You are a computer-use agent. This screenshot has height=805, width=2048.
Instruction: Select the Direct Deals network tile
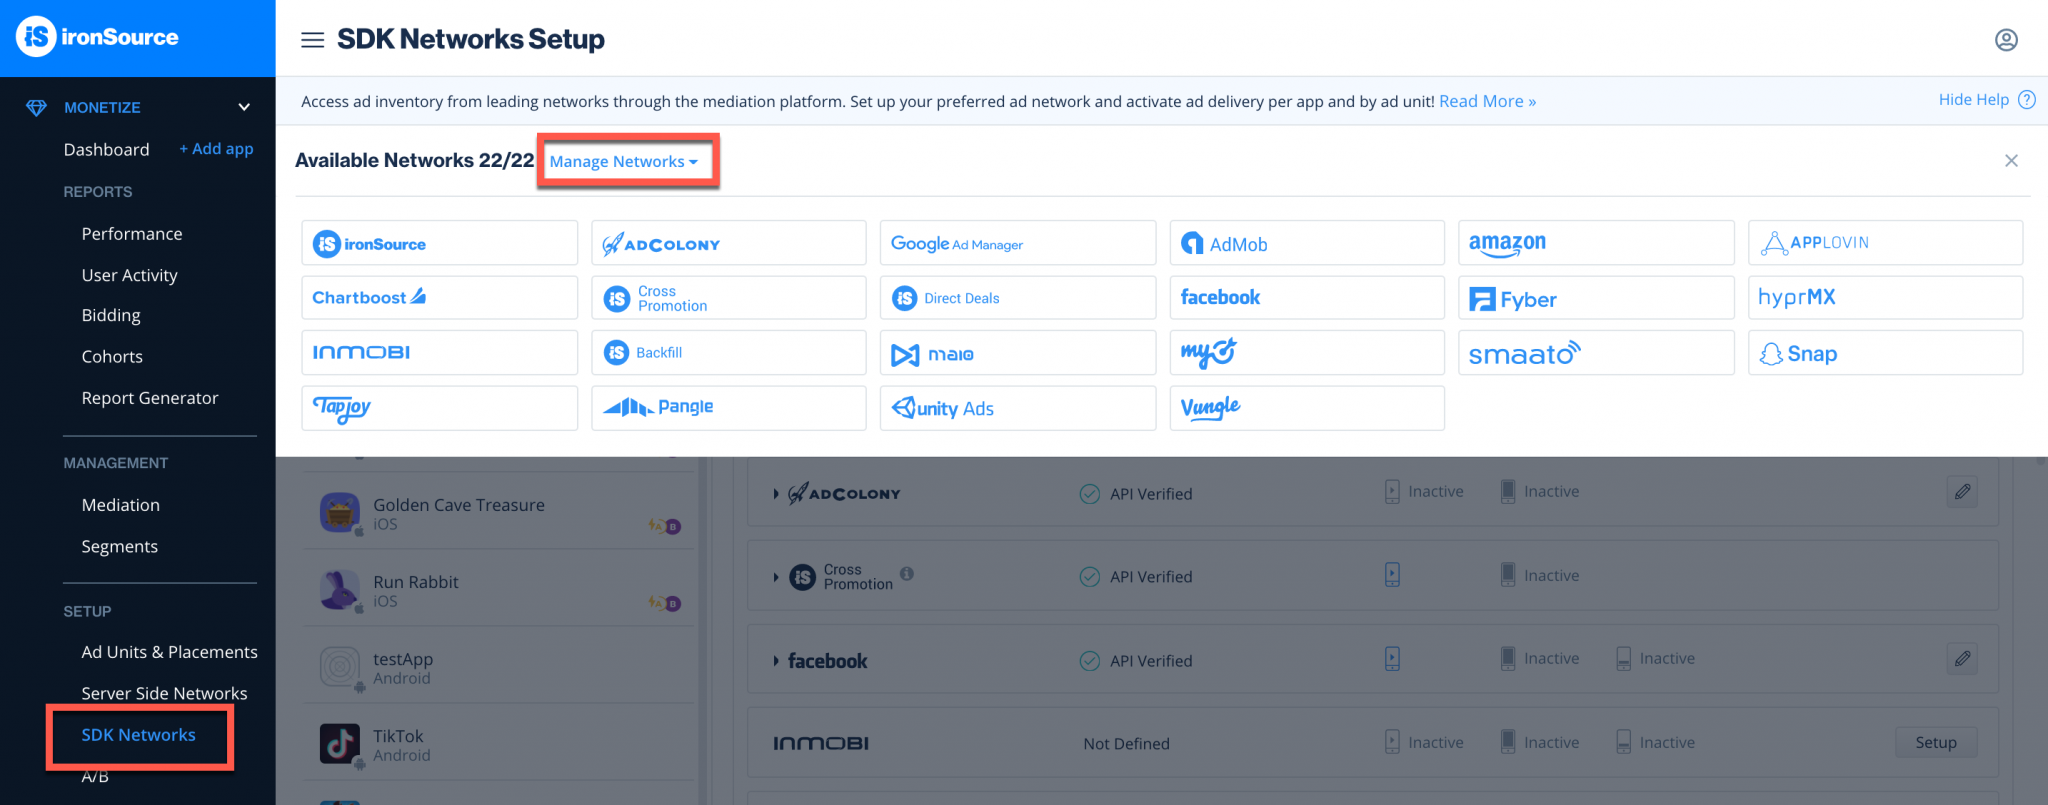(x=1017, y=298)
